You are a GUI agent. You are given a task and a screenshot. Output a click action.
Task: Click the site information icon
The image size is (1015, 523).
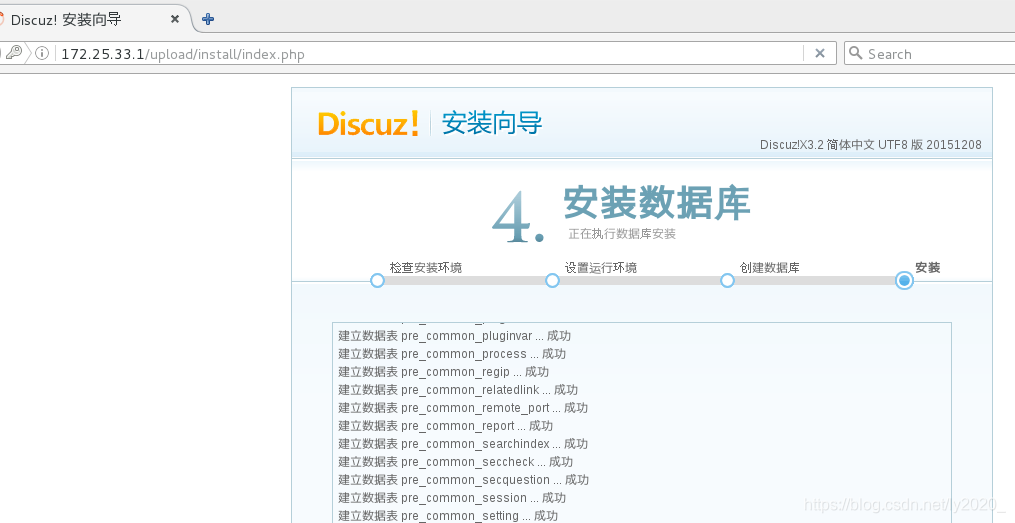click(42, 53)
